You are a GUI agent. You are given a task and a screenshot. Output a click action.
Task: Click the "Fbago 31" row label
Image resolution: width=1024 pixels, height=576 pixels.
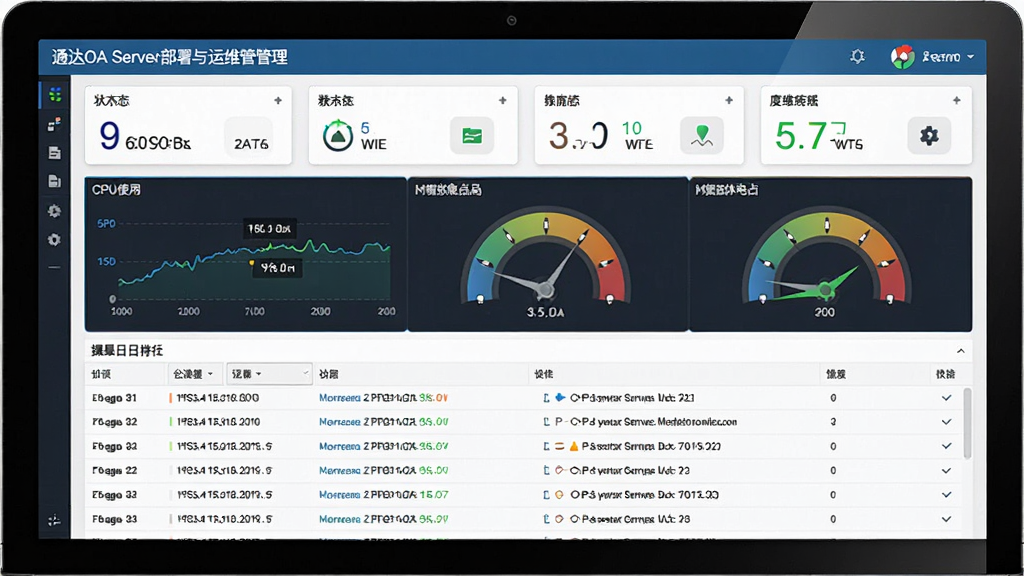click(x=114, y=398)
